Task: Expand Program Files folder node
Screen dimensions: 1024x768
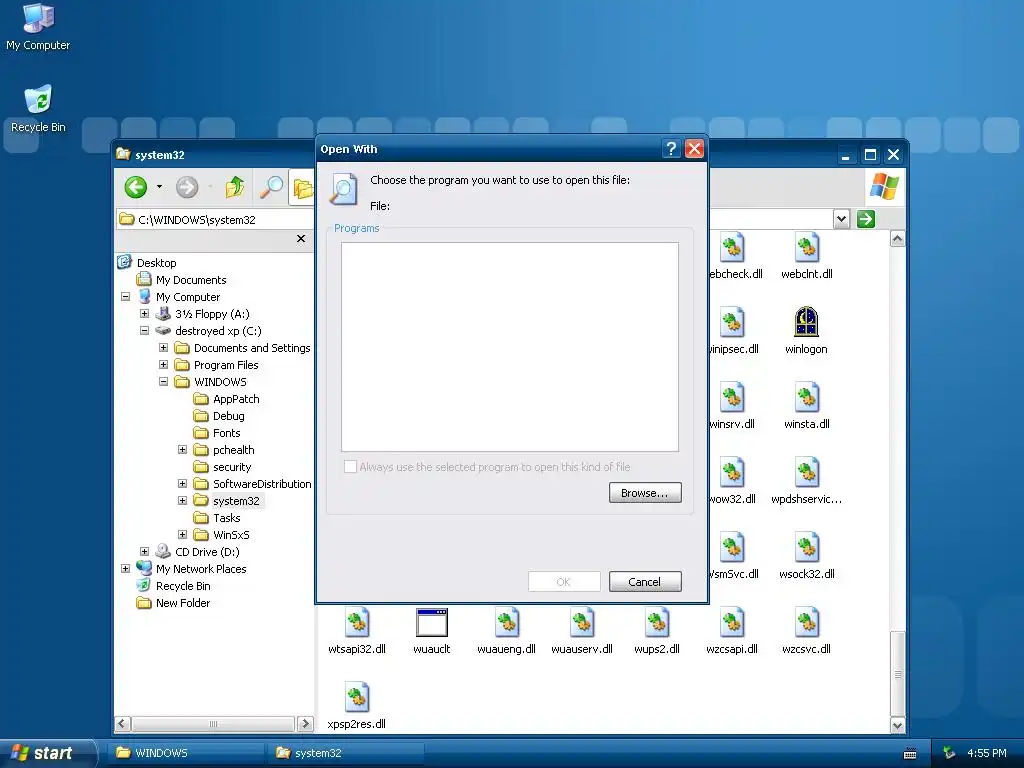Action: (x=163, y=364)
